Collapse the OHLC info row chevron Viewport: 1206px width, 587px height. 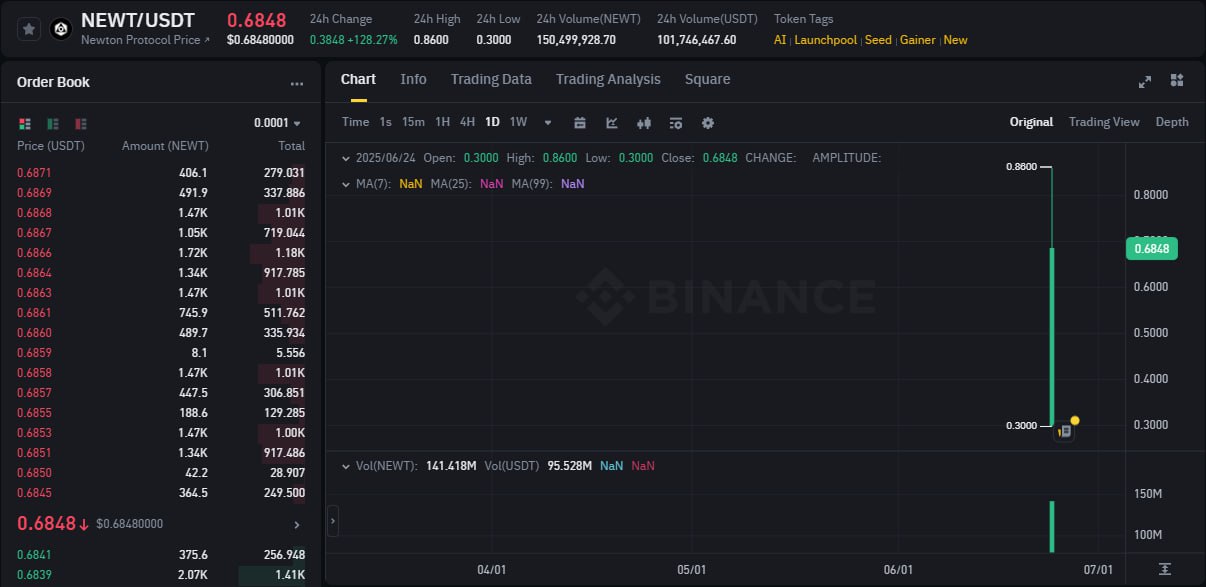pyautogui.click(x=346, y=158)
